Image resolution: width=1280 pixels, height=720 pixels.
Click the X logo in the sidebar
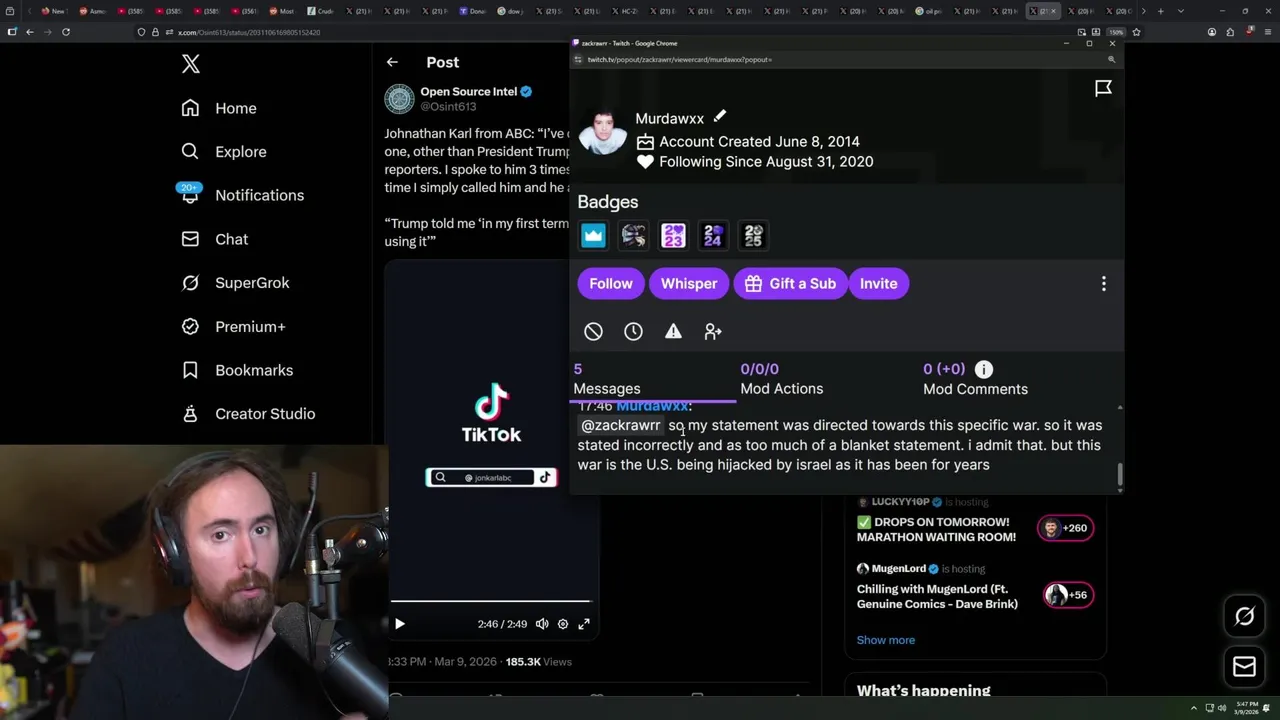tap(191, 65)
